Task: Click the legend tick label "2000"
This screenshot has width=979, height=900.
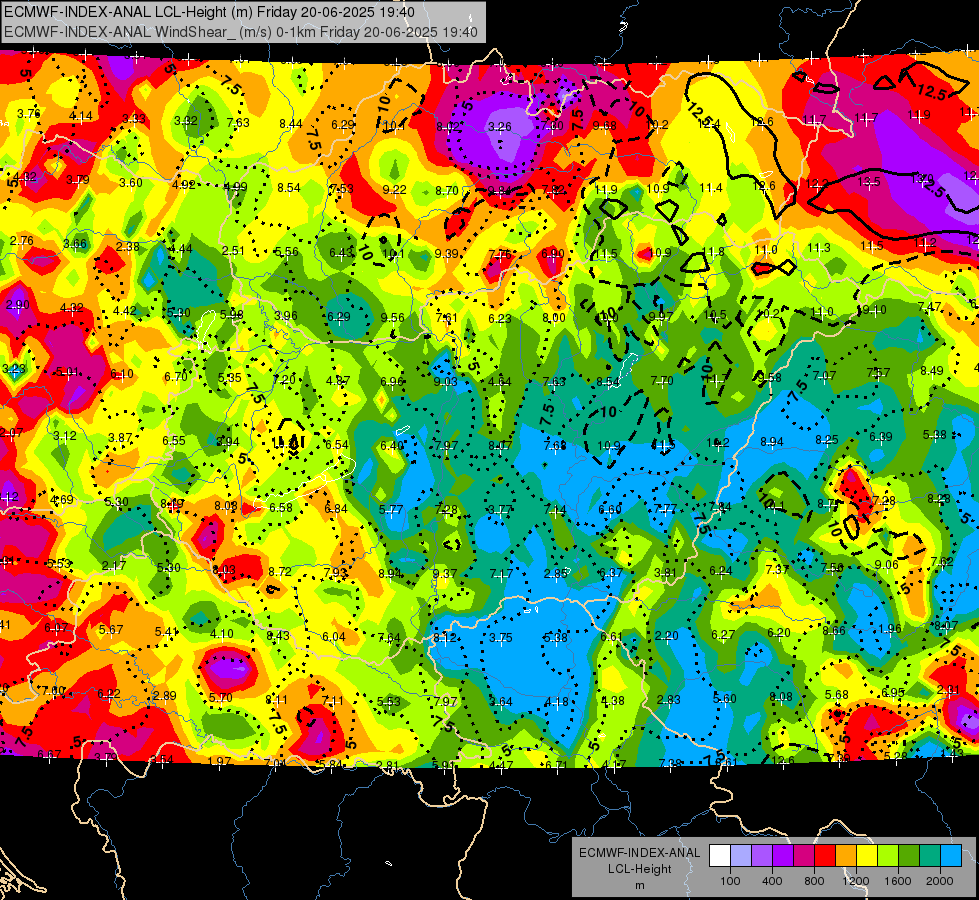Action: (940, 881)
